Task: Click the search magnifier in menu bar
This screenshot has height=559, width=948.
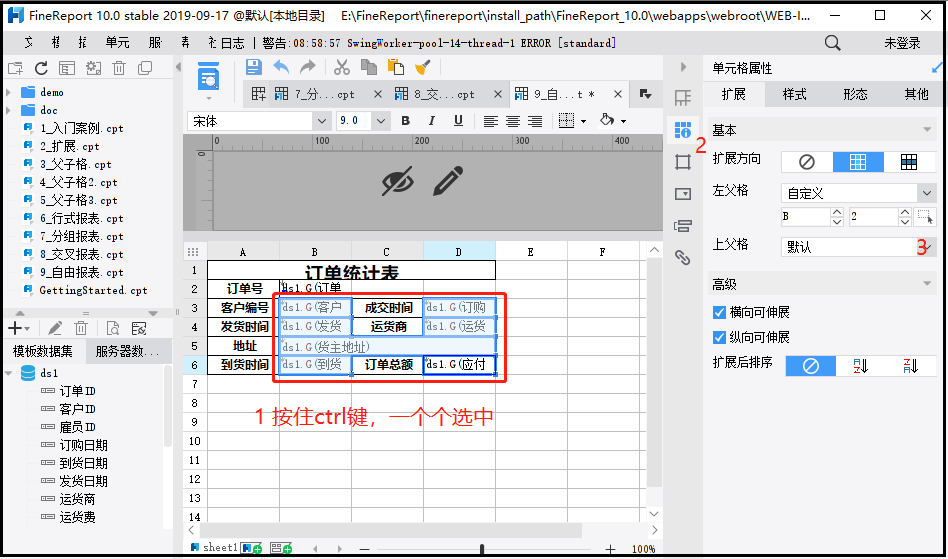Action: point(833,43)
